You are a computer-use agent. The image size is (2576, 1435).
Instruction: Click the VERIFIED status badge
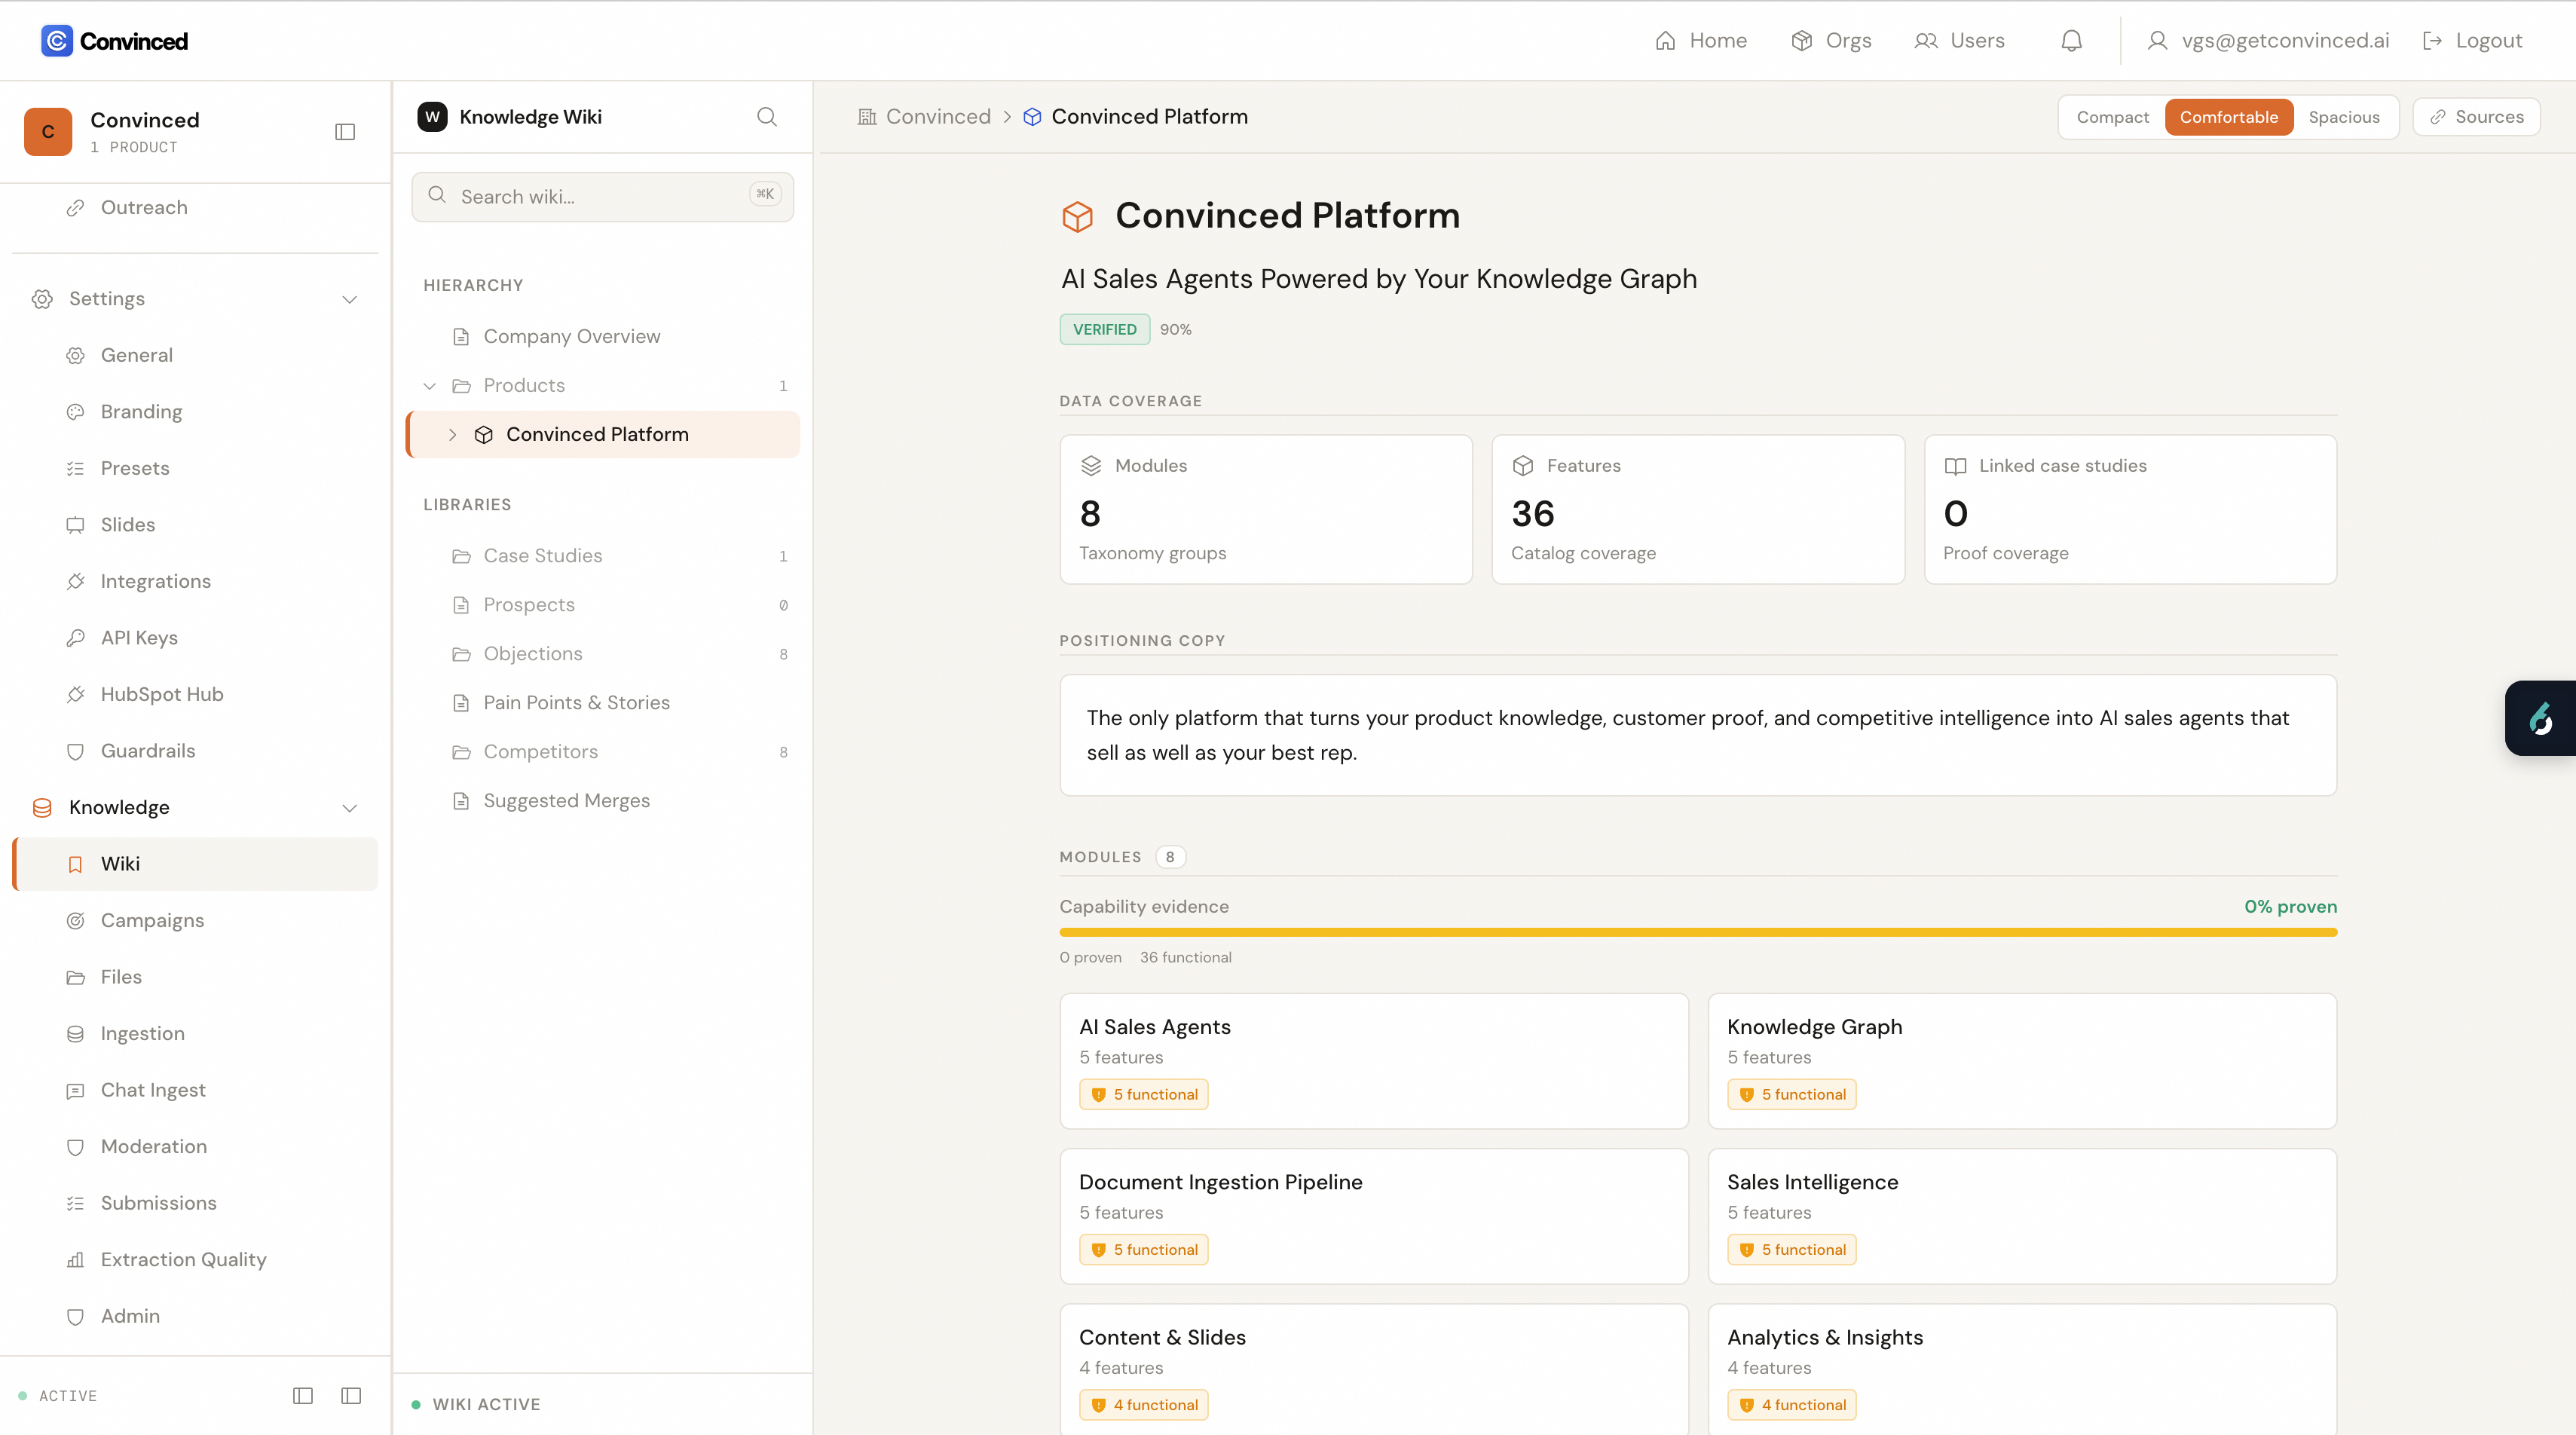click(x=1104, y=330)
